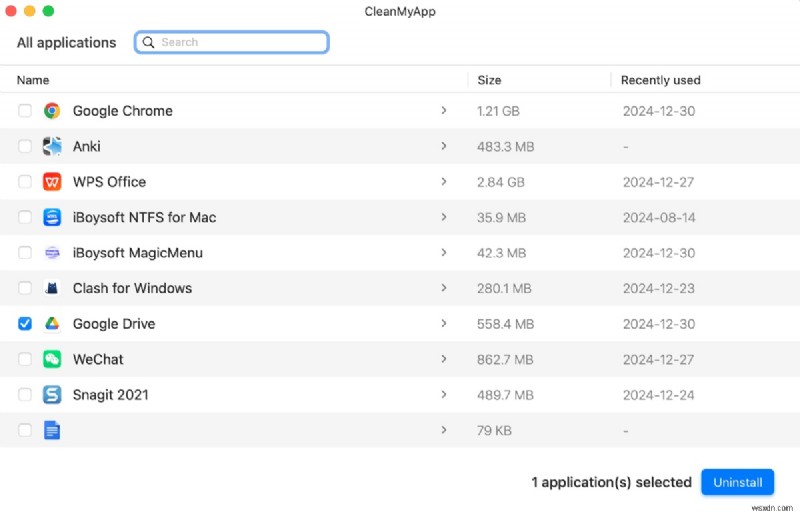
Task: Expand Clash for Windows chevron
Action: tap(444, 288)
